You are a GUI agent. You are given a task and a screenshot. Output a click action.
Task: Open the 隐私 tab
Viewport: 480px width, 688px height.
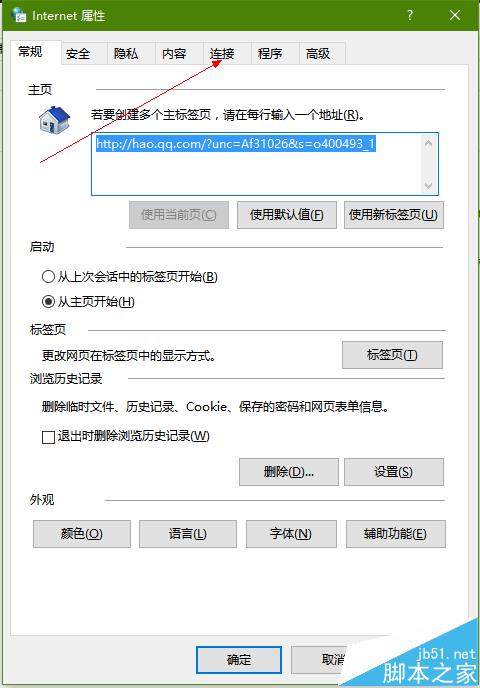click(127, 54)
